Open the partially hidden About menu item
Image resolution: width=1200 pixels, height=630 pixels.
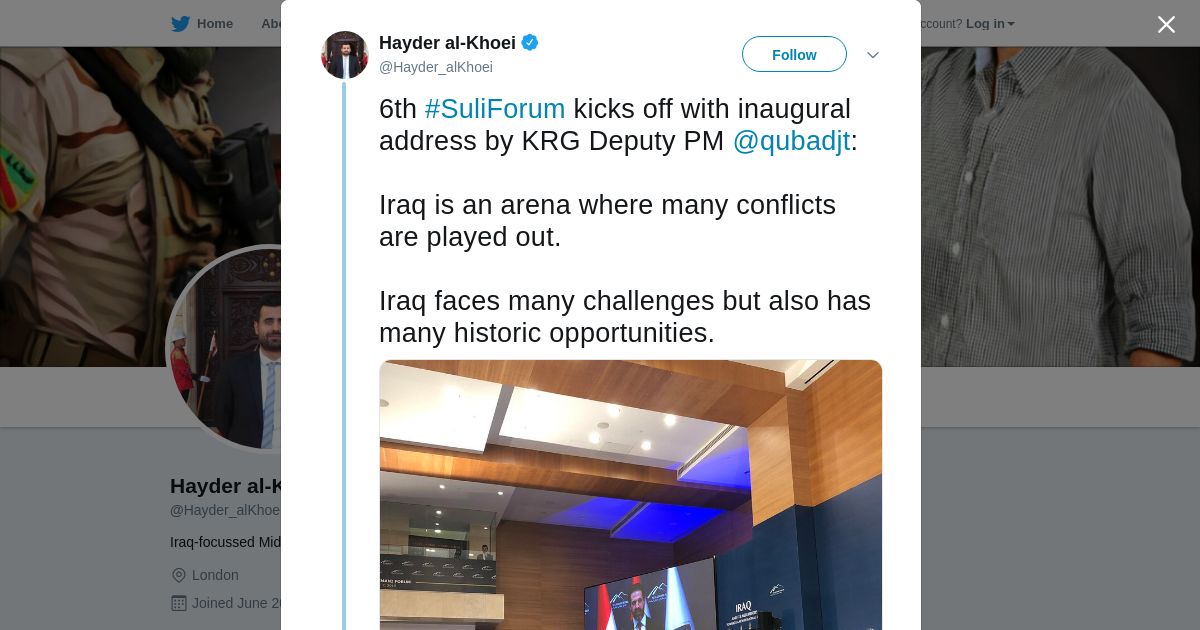[271, 24]
